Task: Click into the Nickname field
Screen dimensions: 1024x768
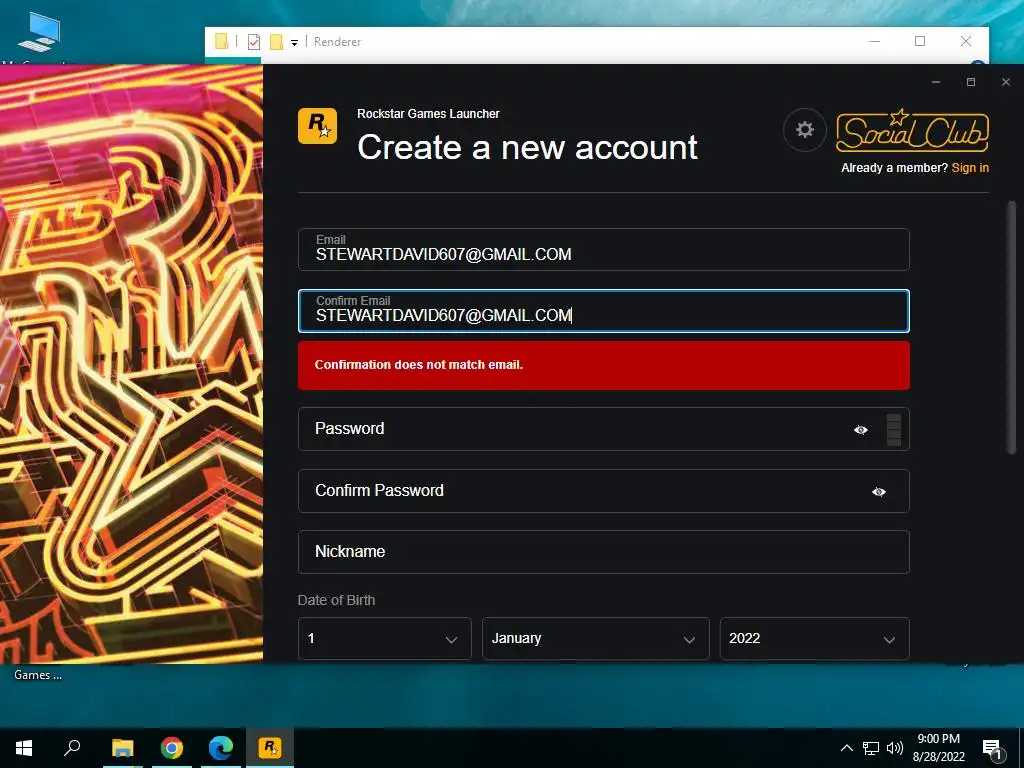Action: click(603, 552)
